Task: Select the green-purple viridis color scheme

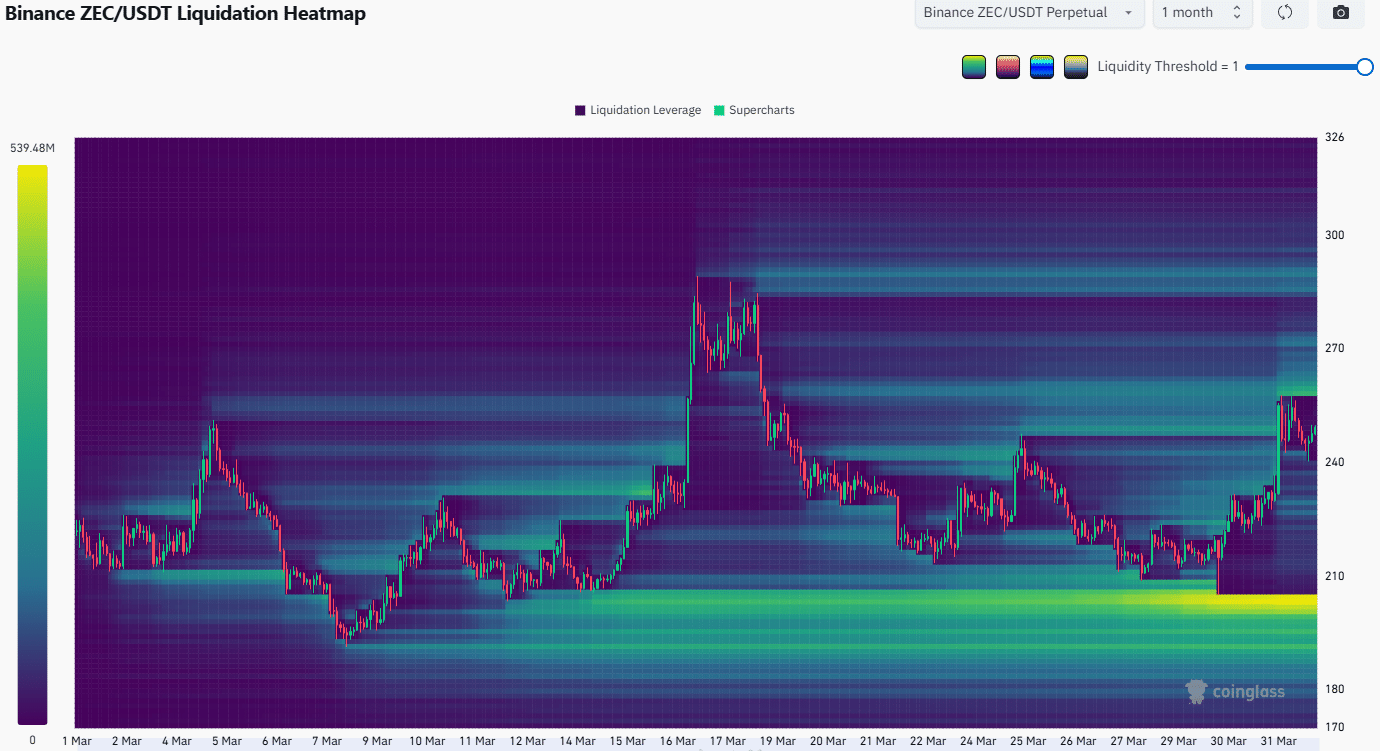Action: point(973,67)
